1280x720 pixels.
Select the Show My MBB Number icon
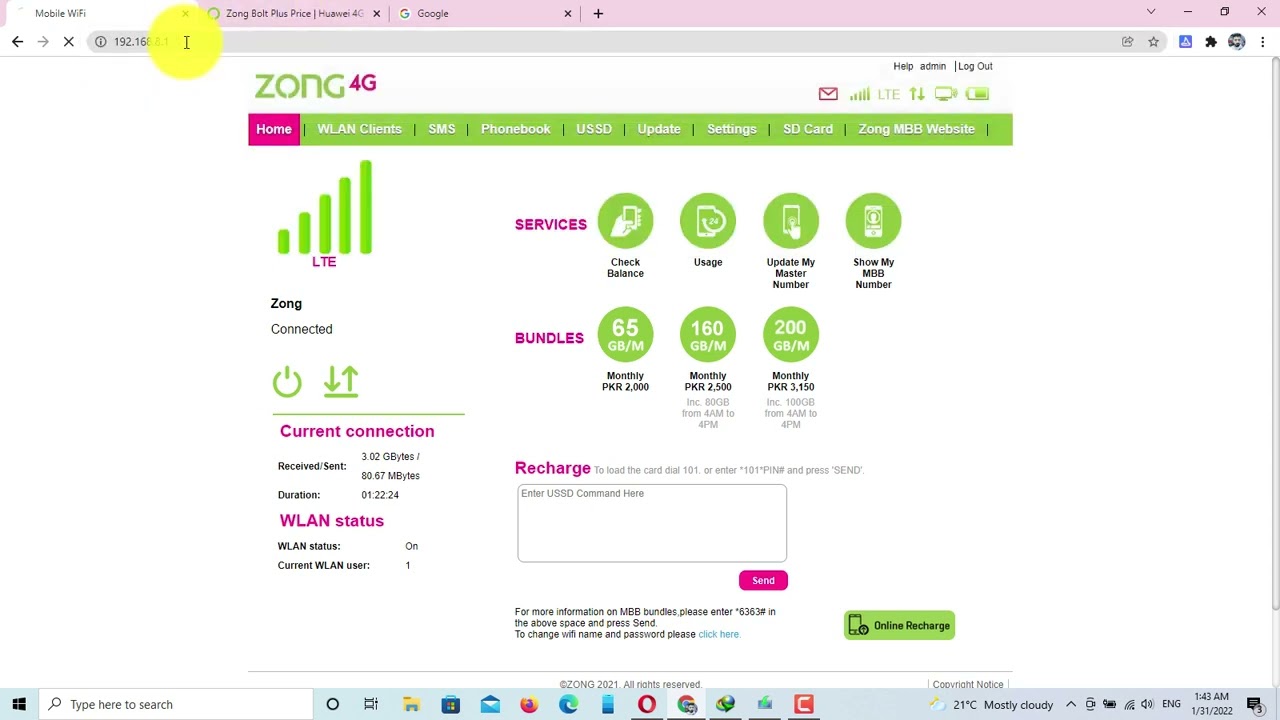pos(873,221)
